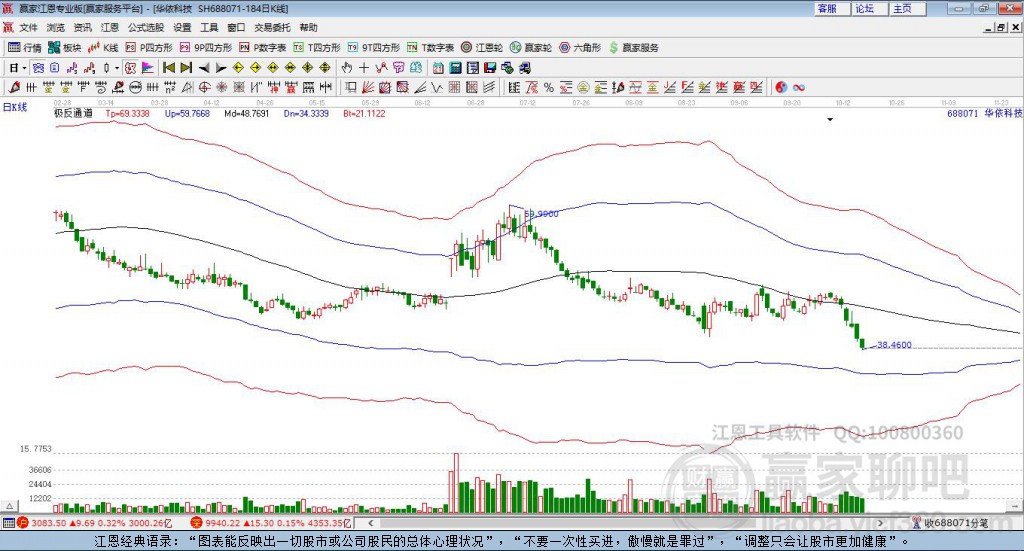Expand the candlestick style dropdown arrow
The image size is (1024, 551).
[x=117, y=68]
